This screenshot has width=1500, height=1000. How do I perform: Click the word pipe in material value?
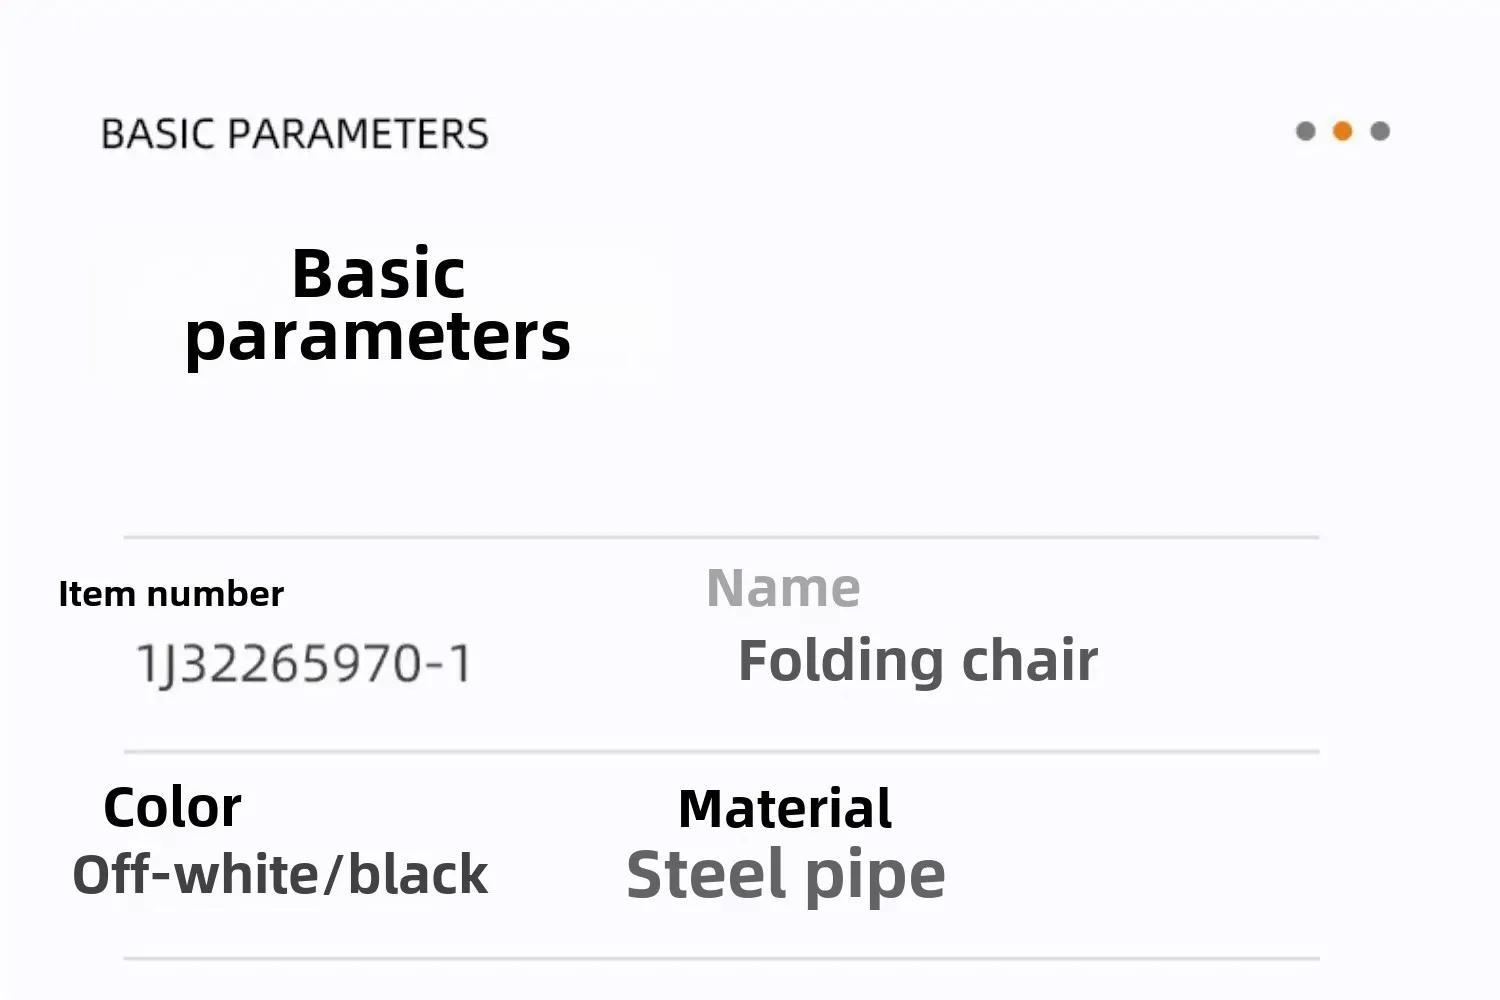coord(875,879)
